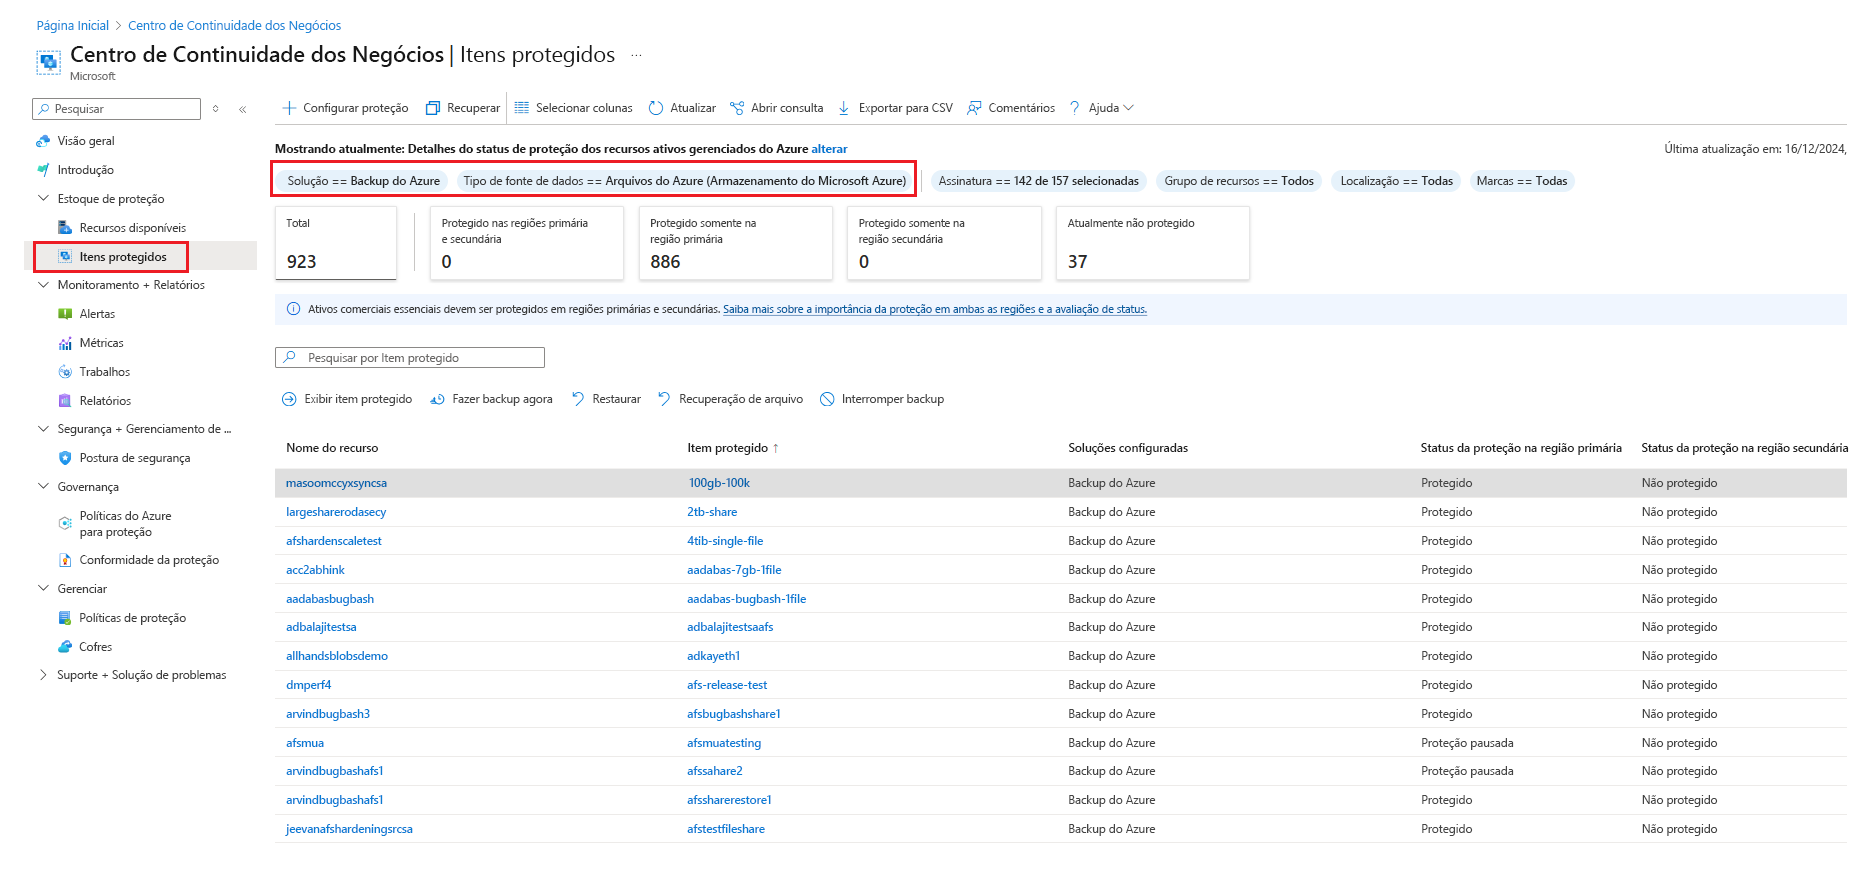
Task: Click the Conformidade da proteção icon
Action: point(65,560)
